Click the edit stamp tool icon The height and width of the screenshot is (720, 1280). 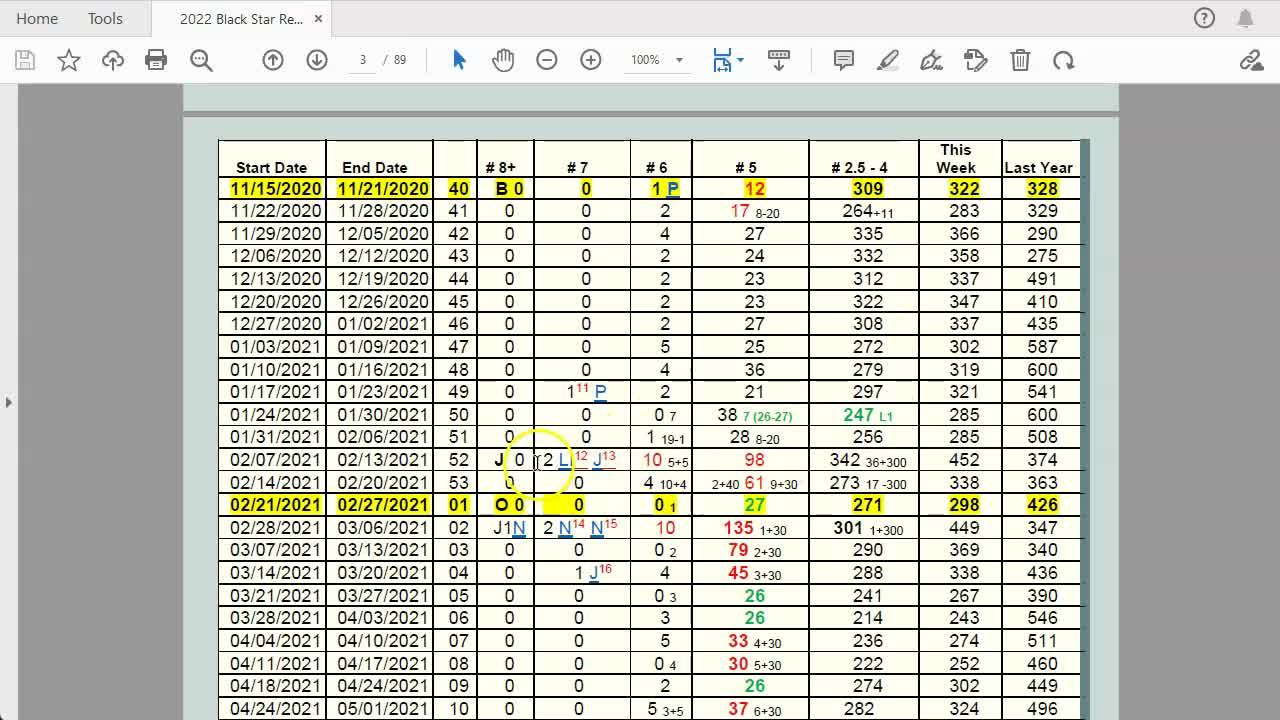(976, 60)
